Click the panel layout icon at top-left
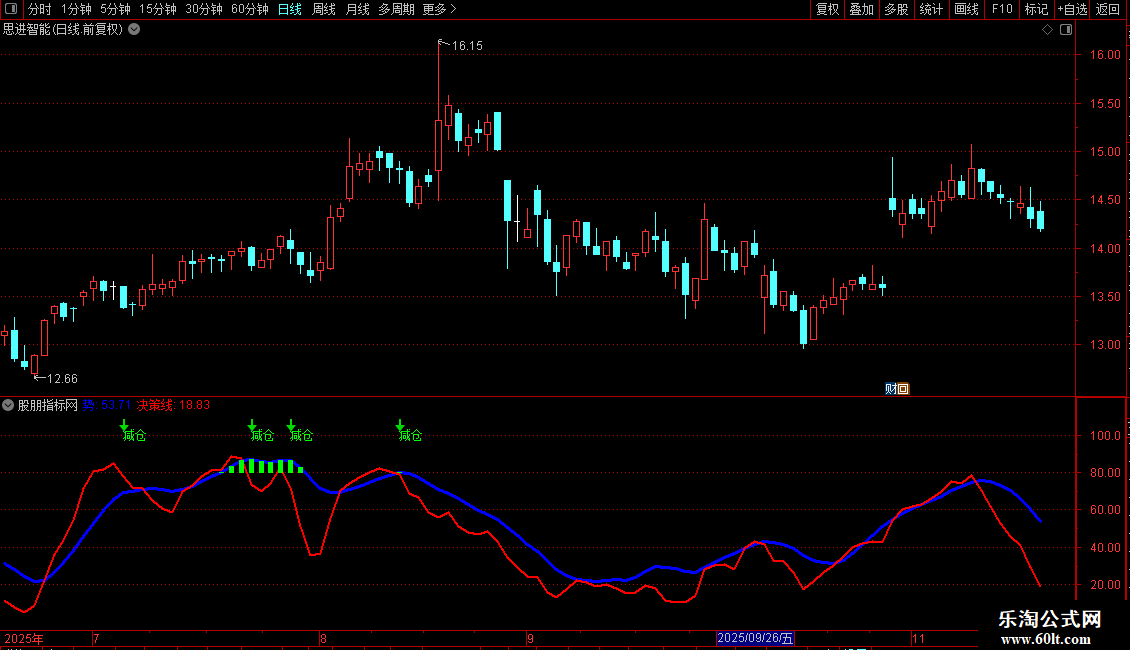Image resolution: width=1130 pixels, height=650 pixels. 11,9
